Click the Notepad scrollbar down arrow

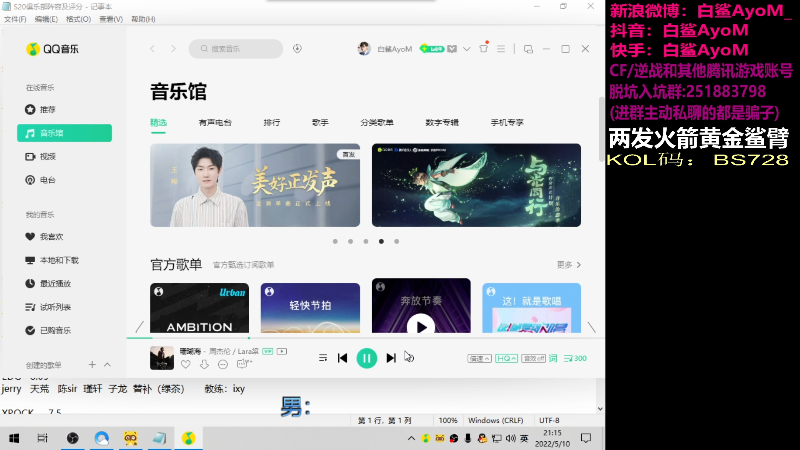600,409
